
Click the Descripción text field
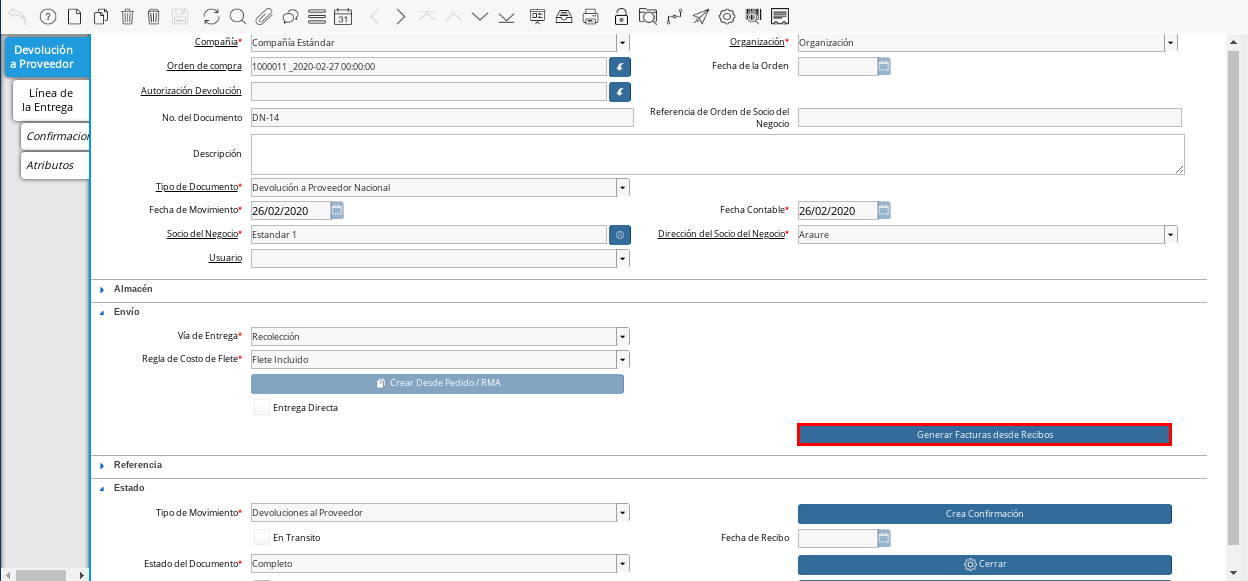(x=717, y=155)
